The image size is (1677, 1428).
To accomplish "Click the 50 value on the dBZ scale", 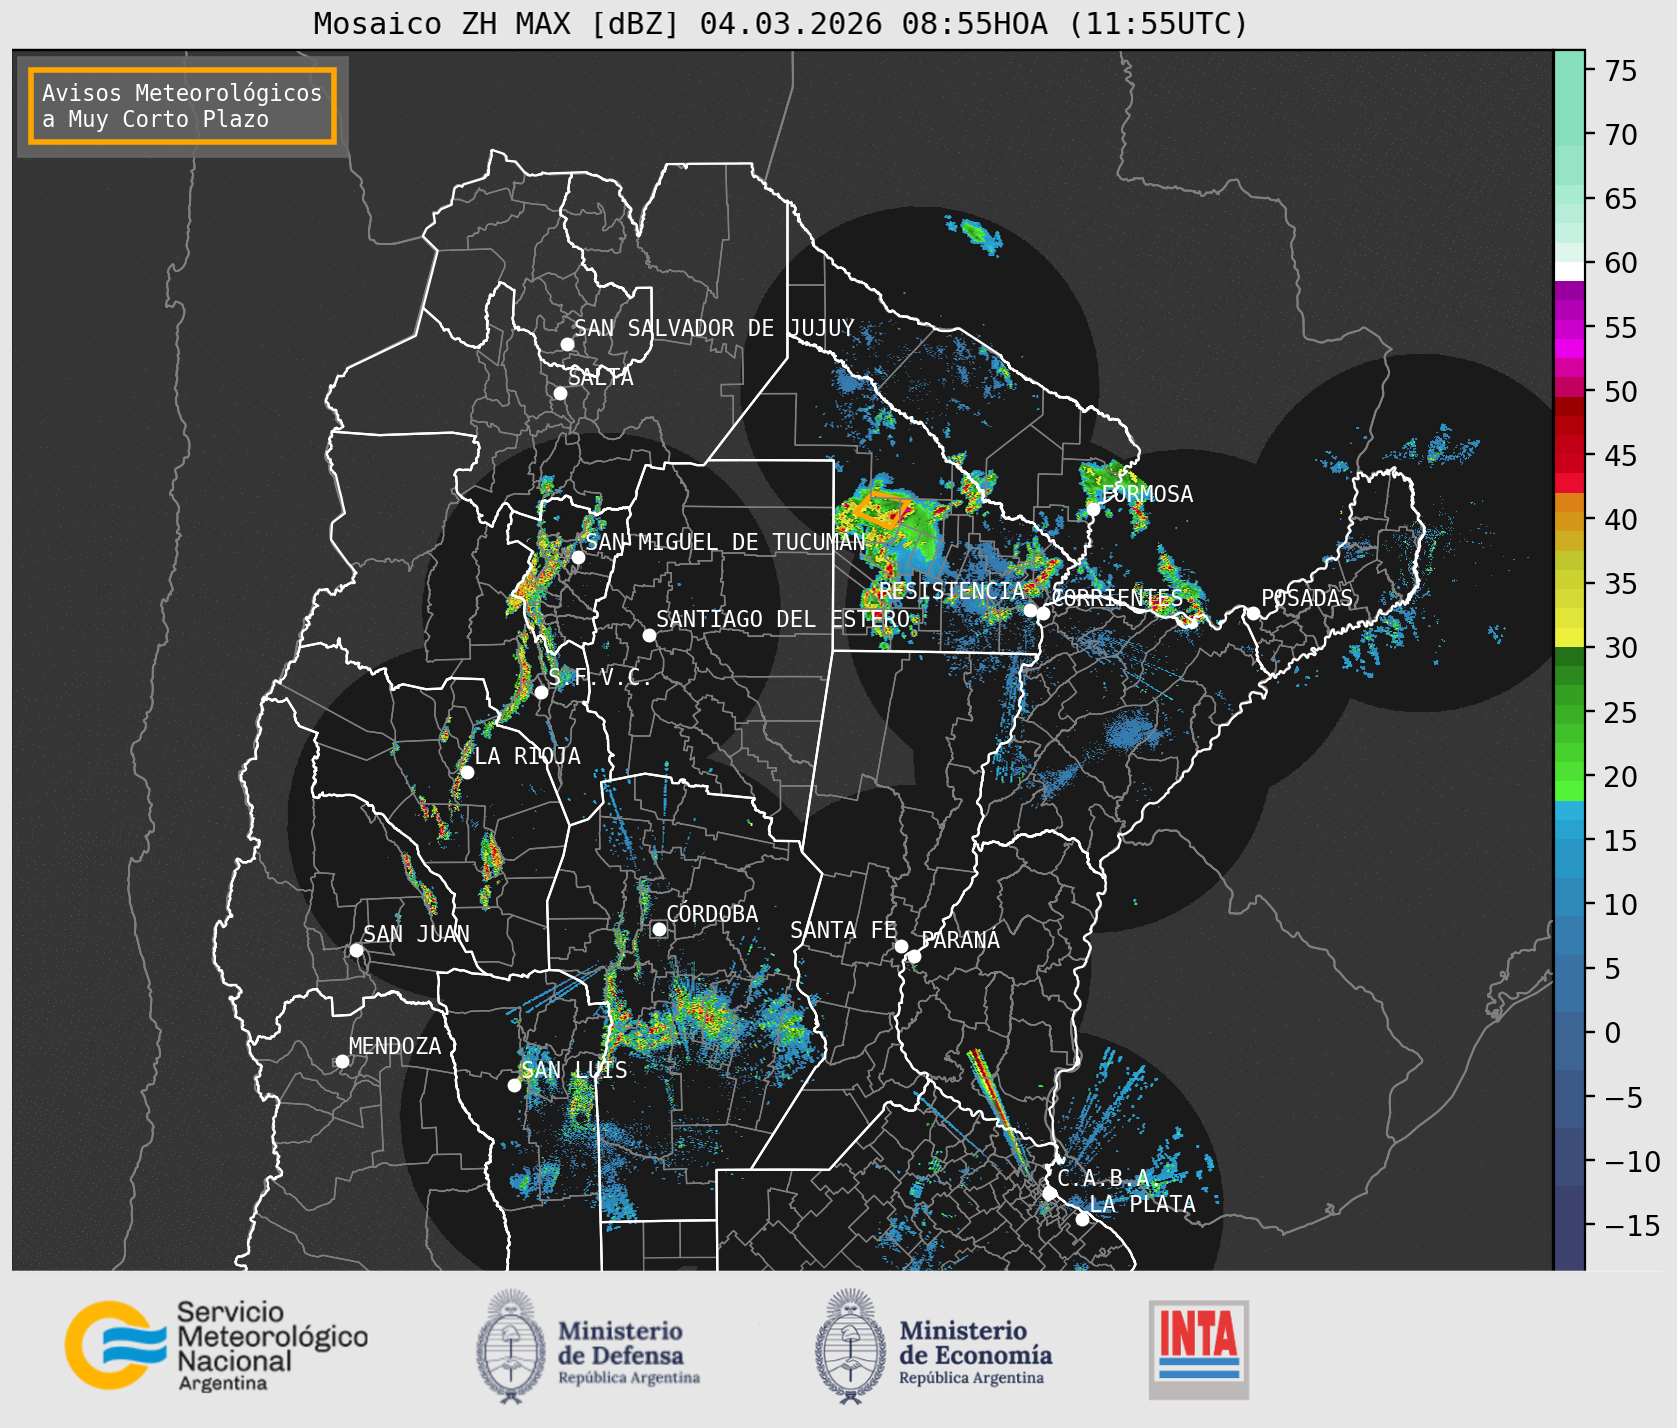I will 1621,391.
